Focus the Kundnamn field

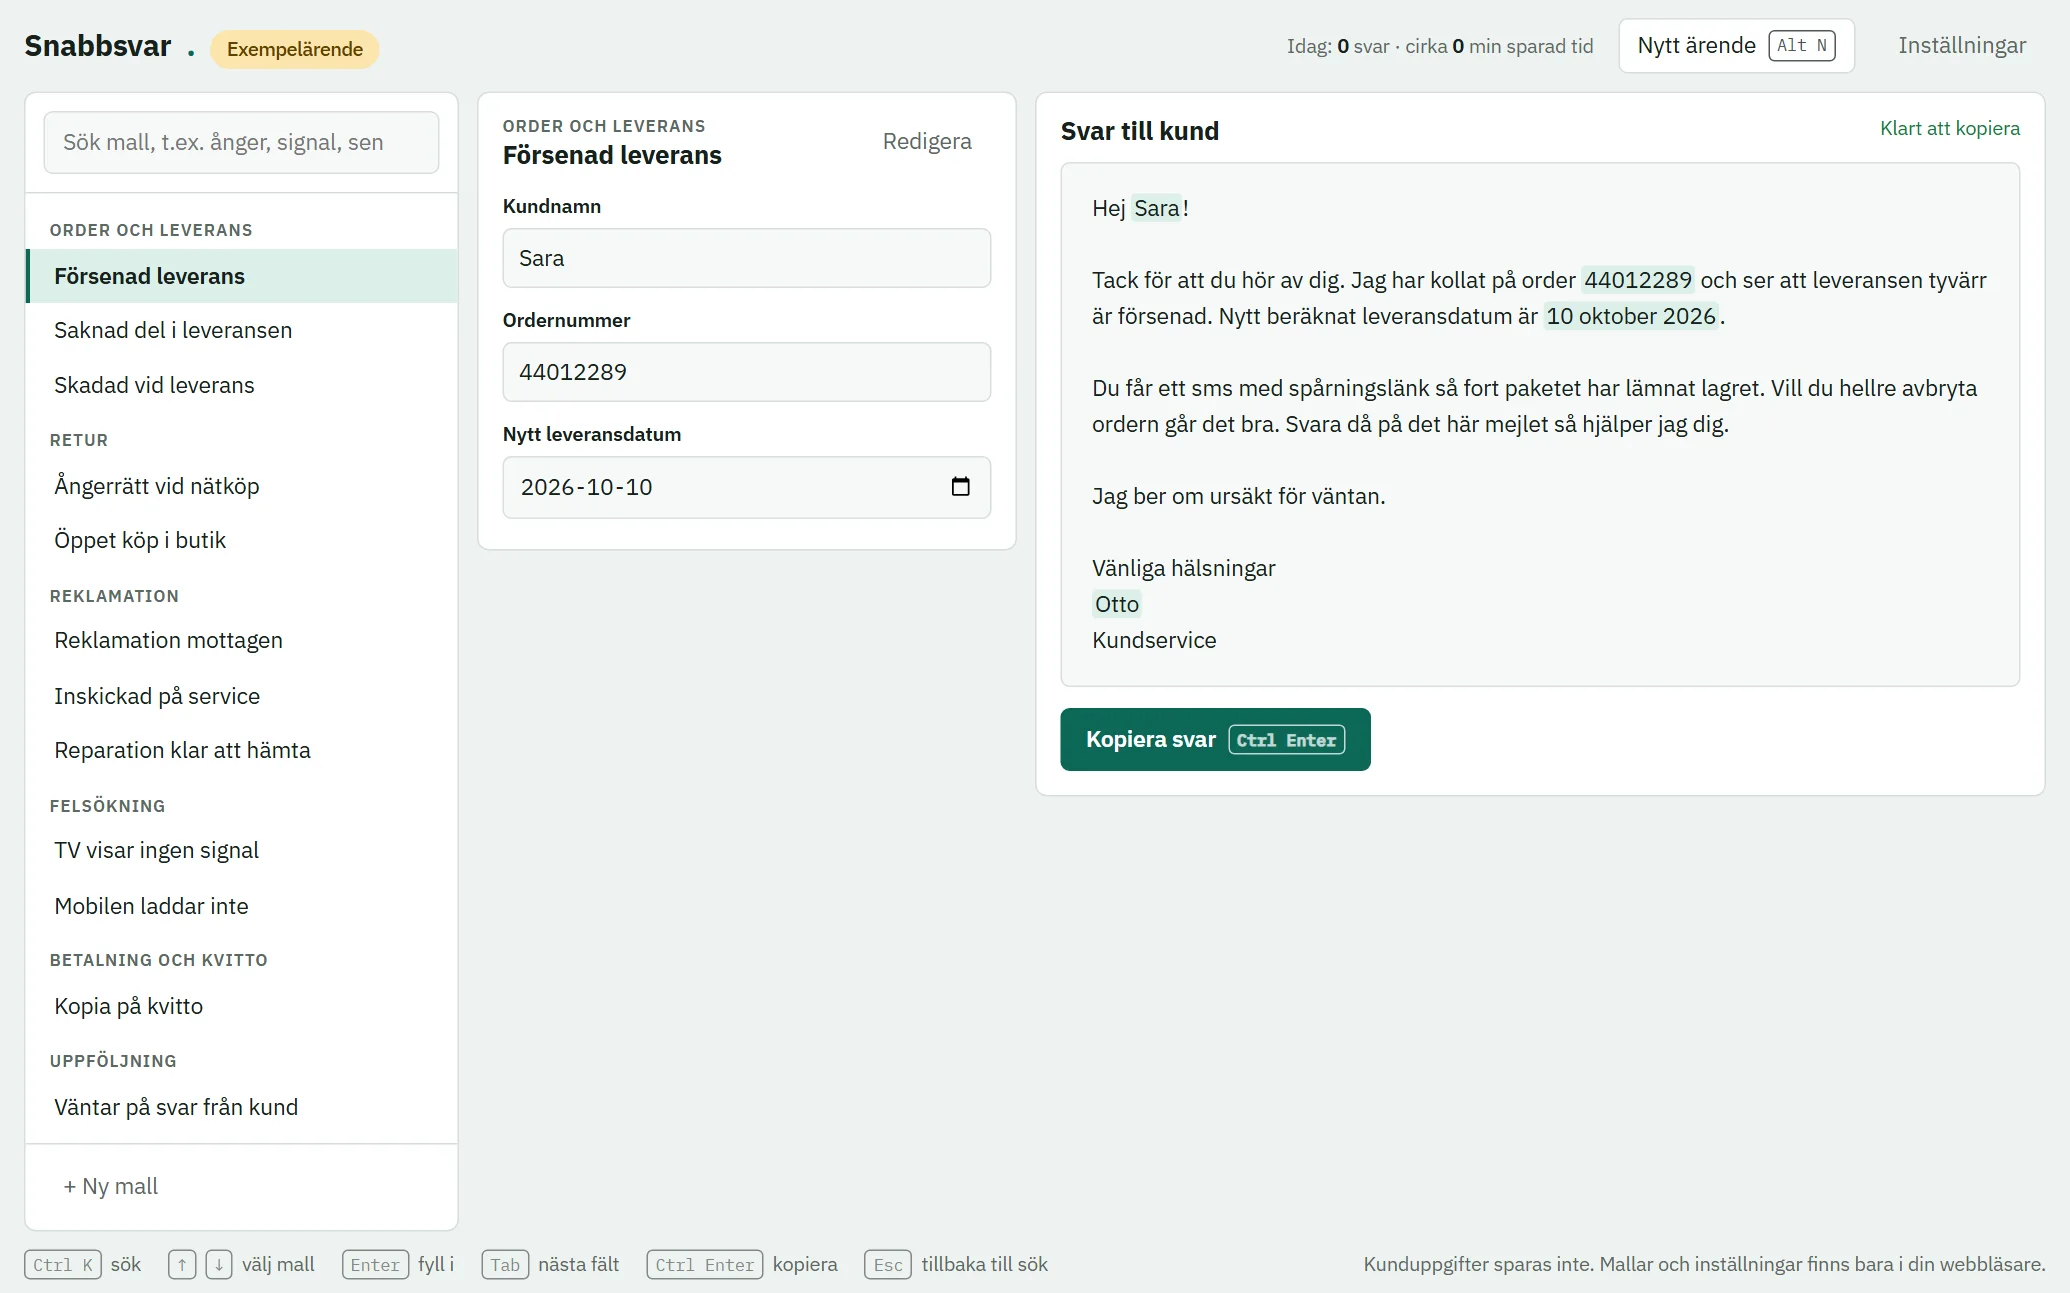tap(746, 258)
